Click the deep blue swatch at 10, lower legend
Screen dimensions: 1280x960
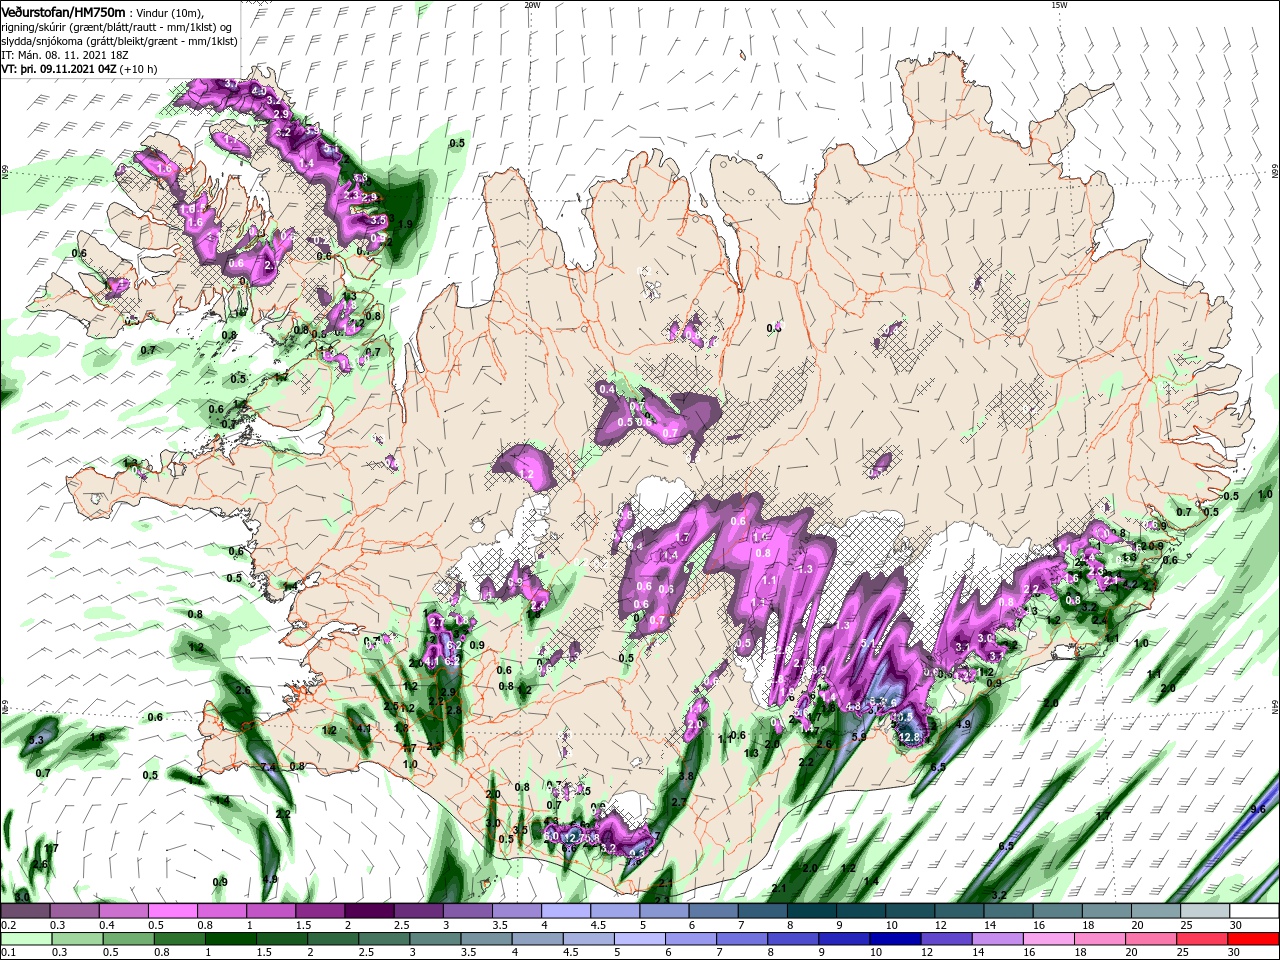pos(895,938)
